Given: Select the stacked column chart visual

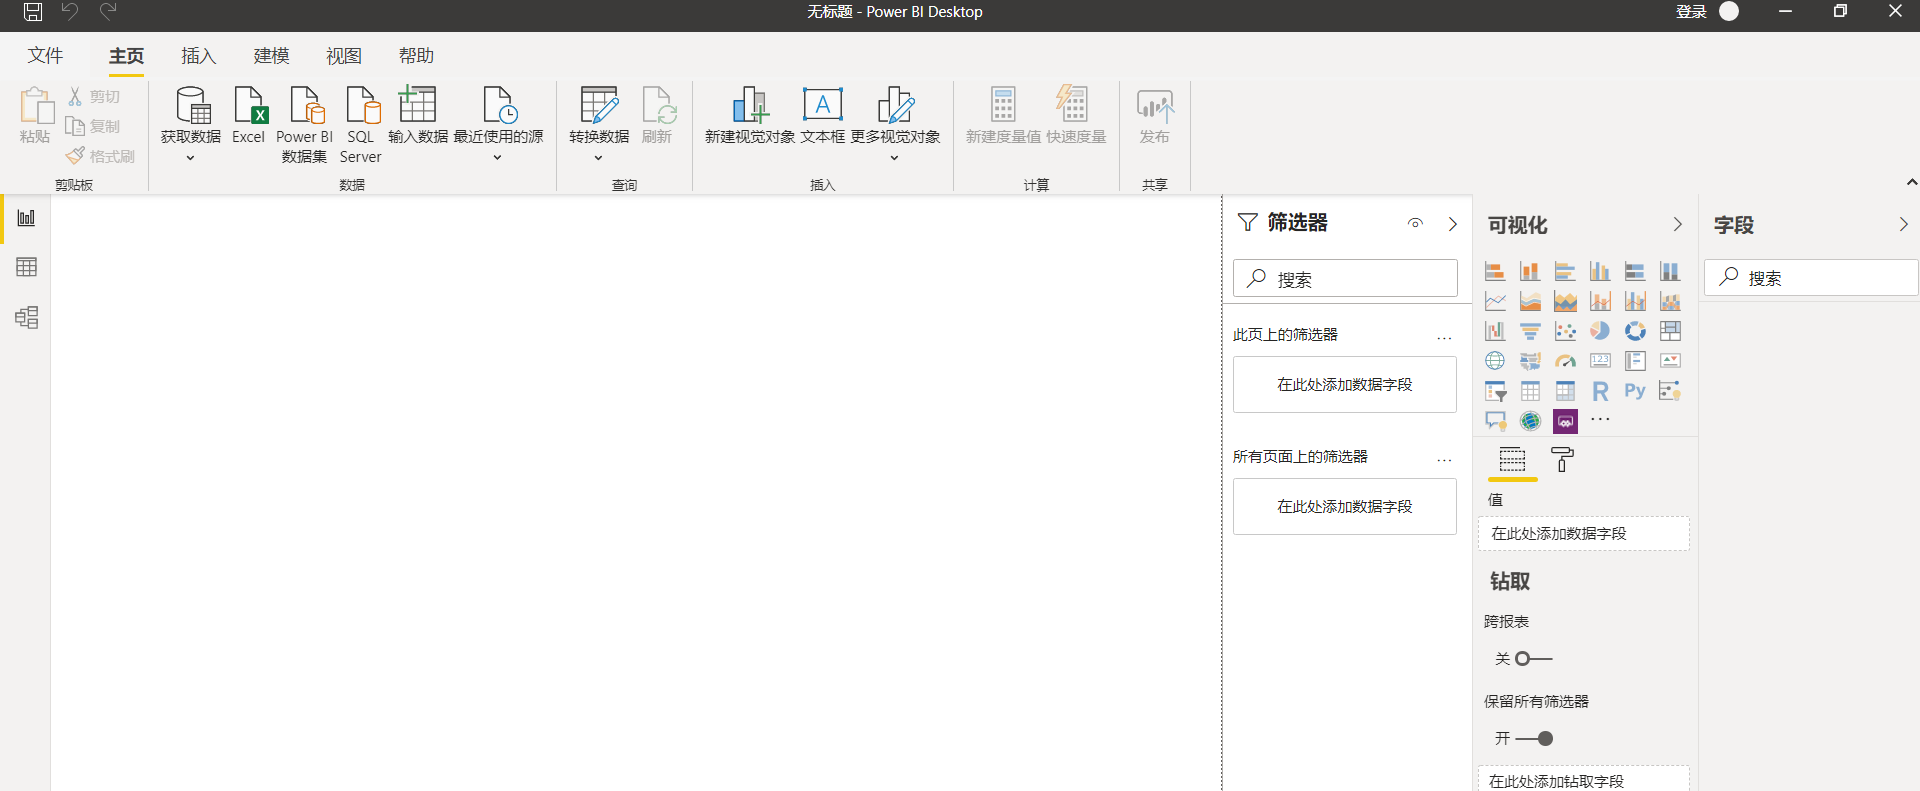Looking at the screenshot, I should coord(1530,271).
